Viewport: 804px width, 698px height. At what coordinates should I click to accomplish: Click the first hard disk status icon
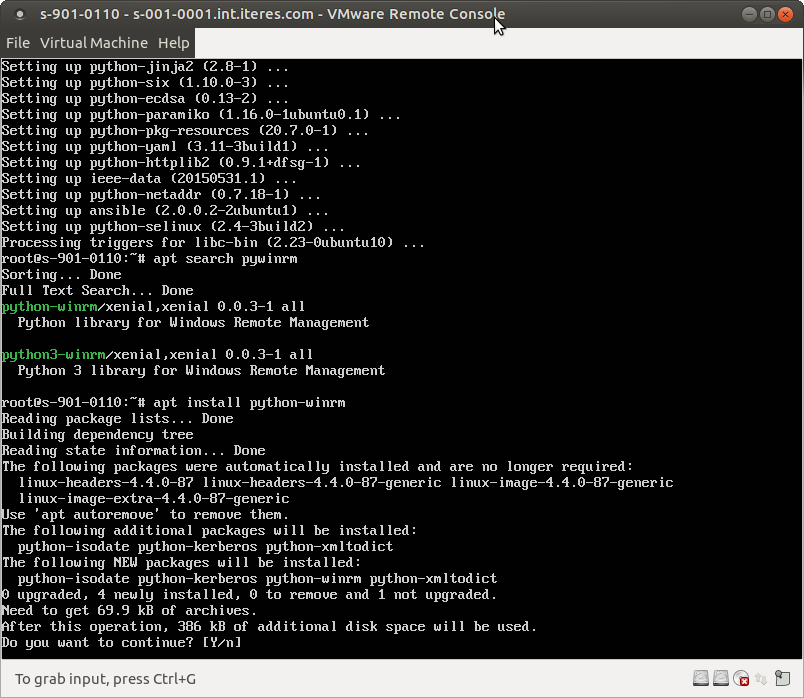coord(701,678)
